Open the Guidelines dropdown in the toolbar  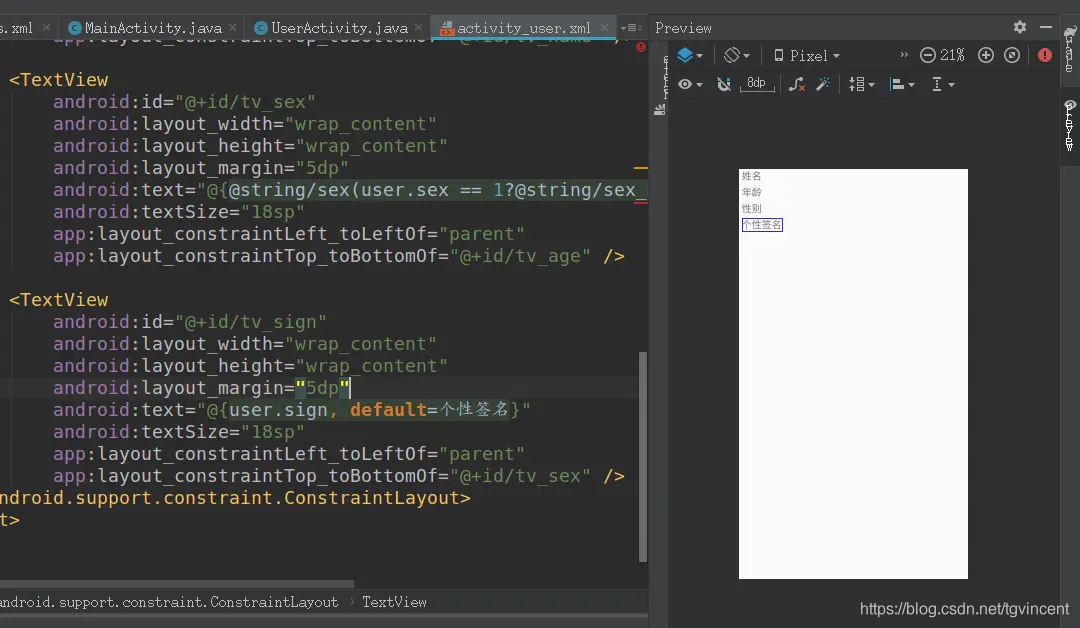942,84
